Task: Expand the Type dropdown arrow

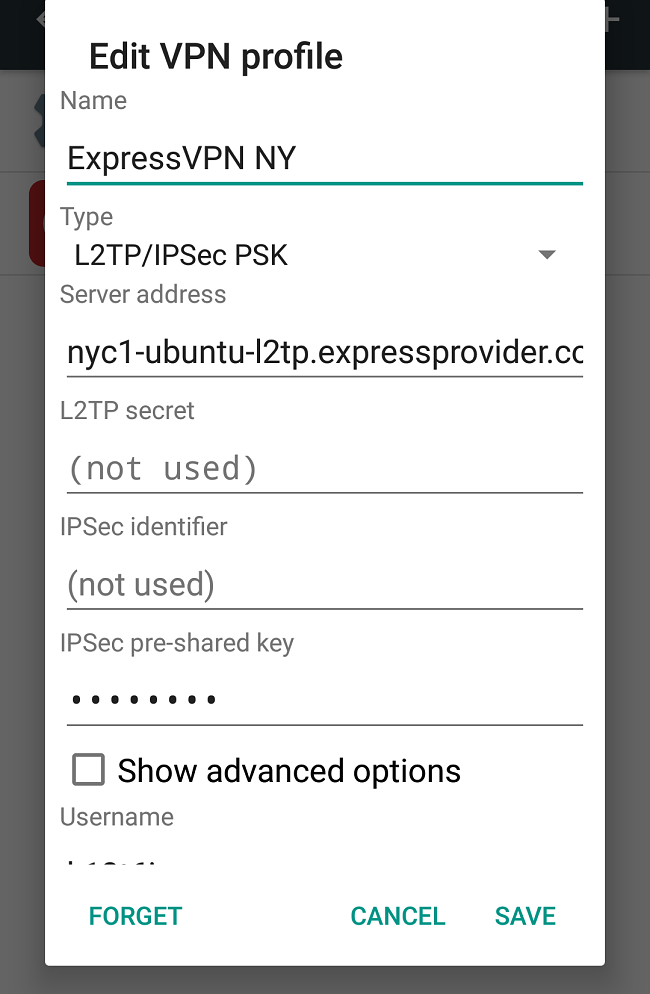Action: (x=547, y=255)
